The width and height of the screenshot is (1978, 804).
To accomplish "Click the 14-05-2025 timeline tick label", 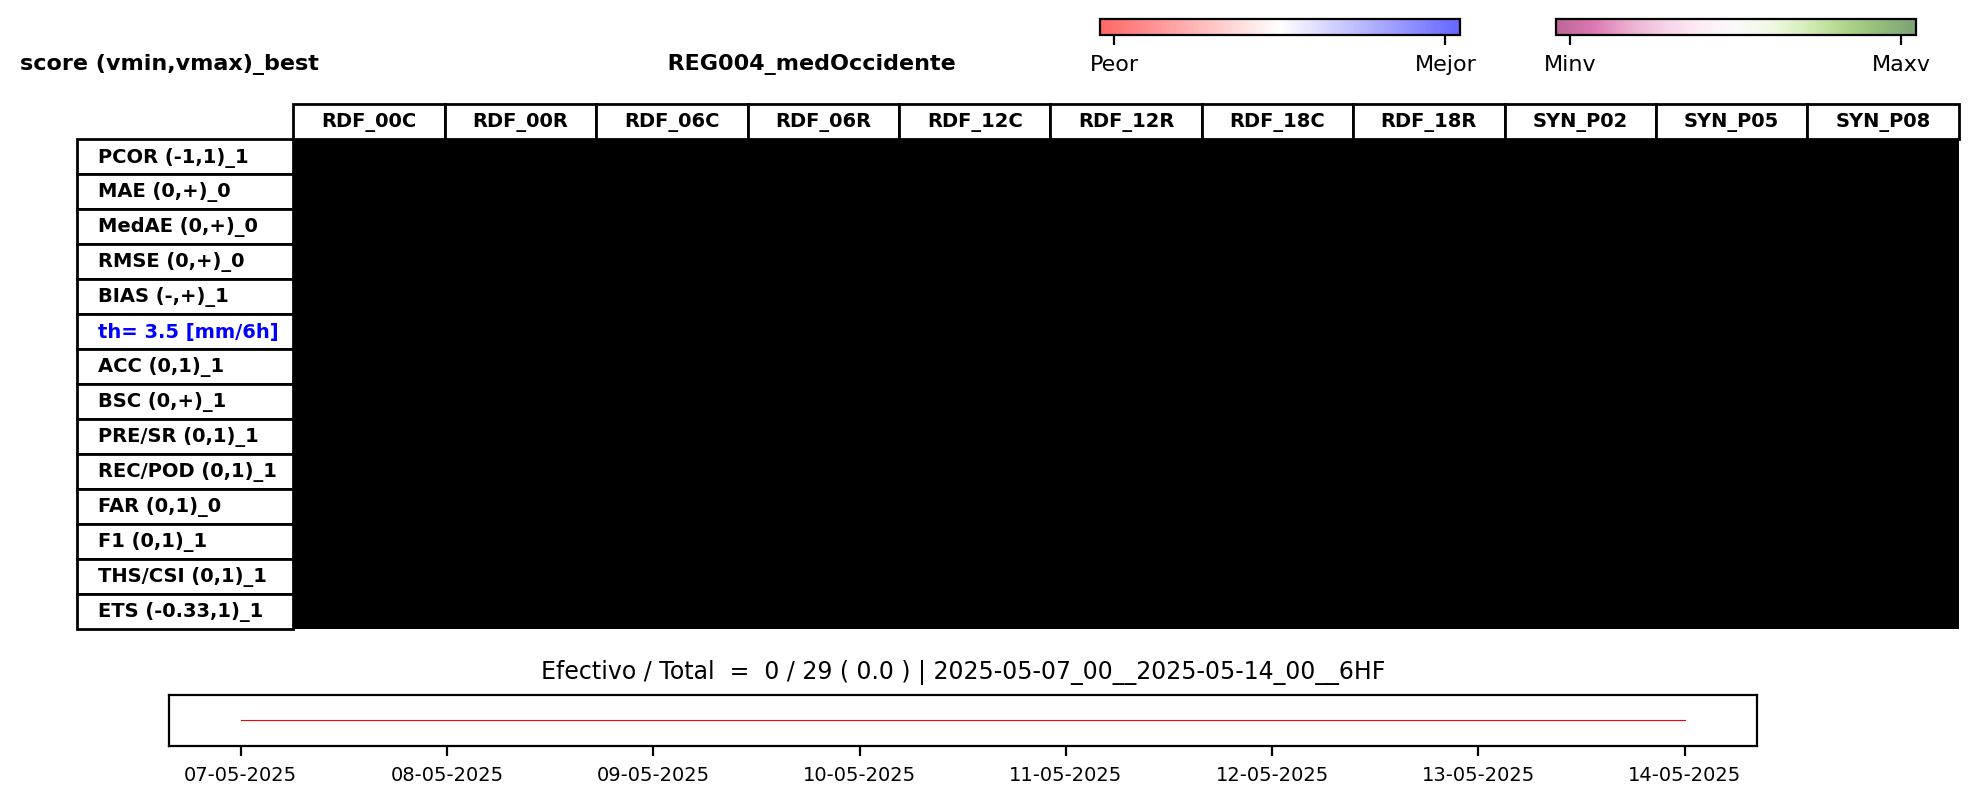I will [x=1684, y=775].
